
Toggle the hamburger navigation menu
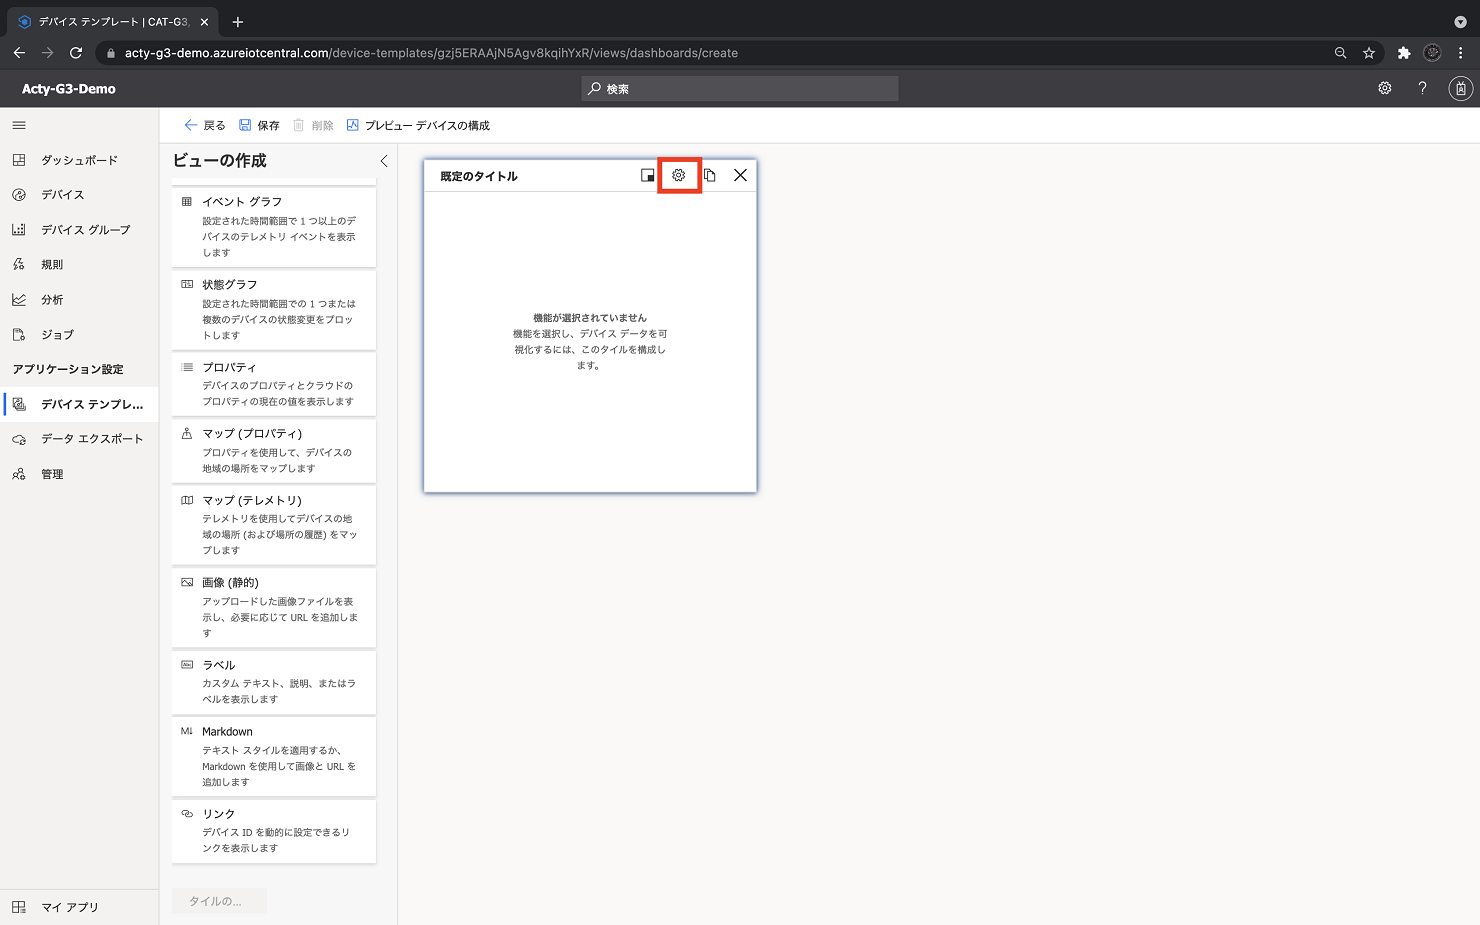tap(19, 125)
